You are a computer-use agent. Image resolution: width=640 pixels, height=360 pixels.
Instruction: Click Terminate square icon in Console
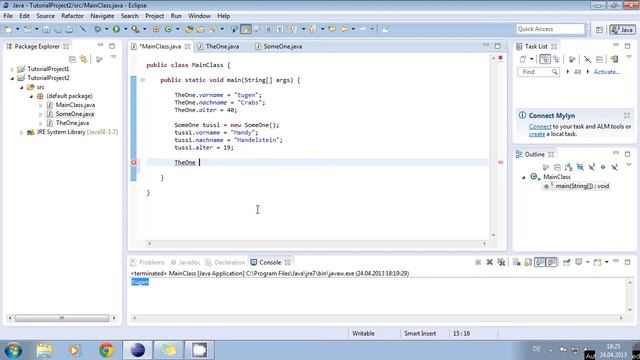pyautogui.click(x=478, y=262)
